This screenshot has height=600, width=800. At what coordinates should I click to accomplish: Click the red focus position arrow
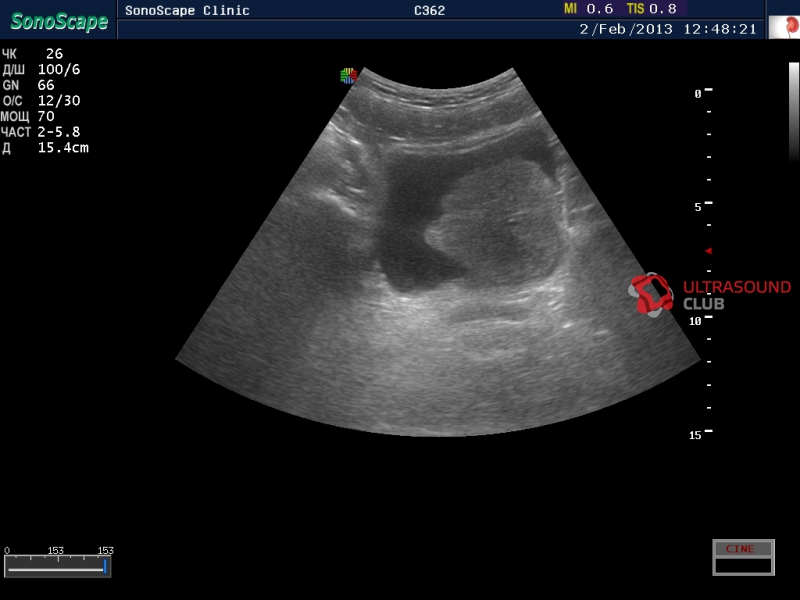click(709, 251)
